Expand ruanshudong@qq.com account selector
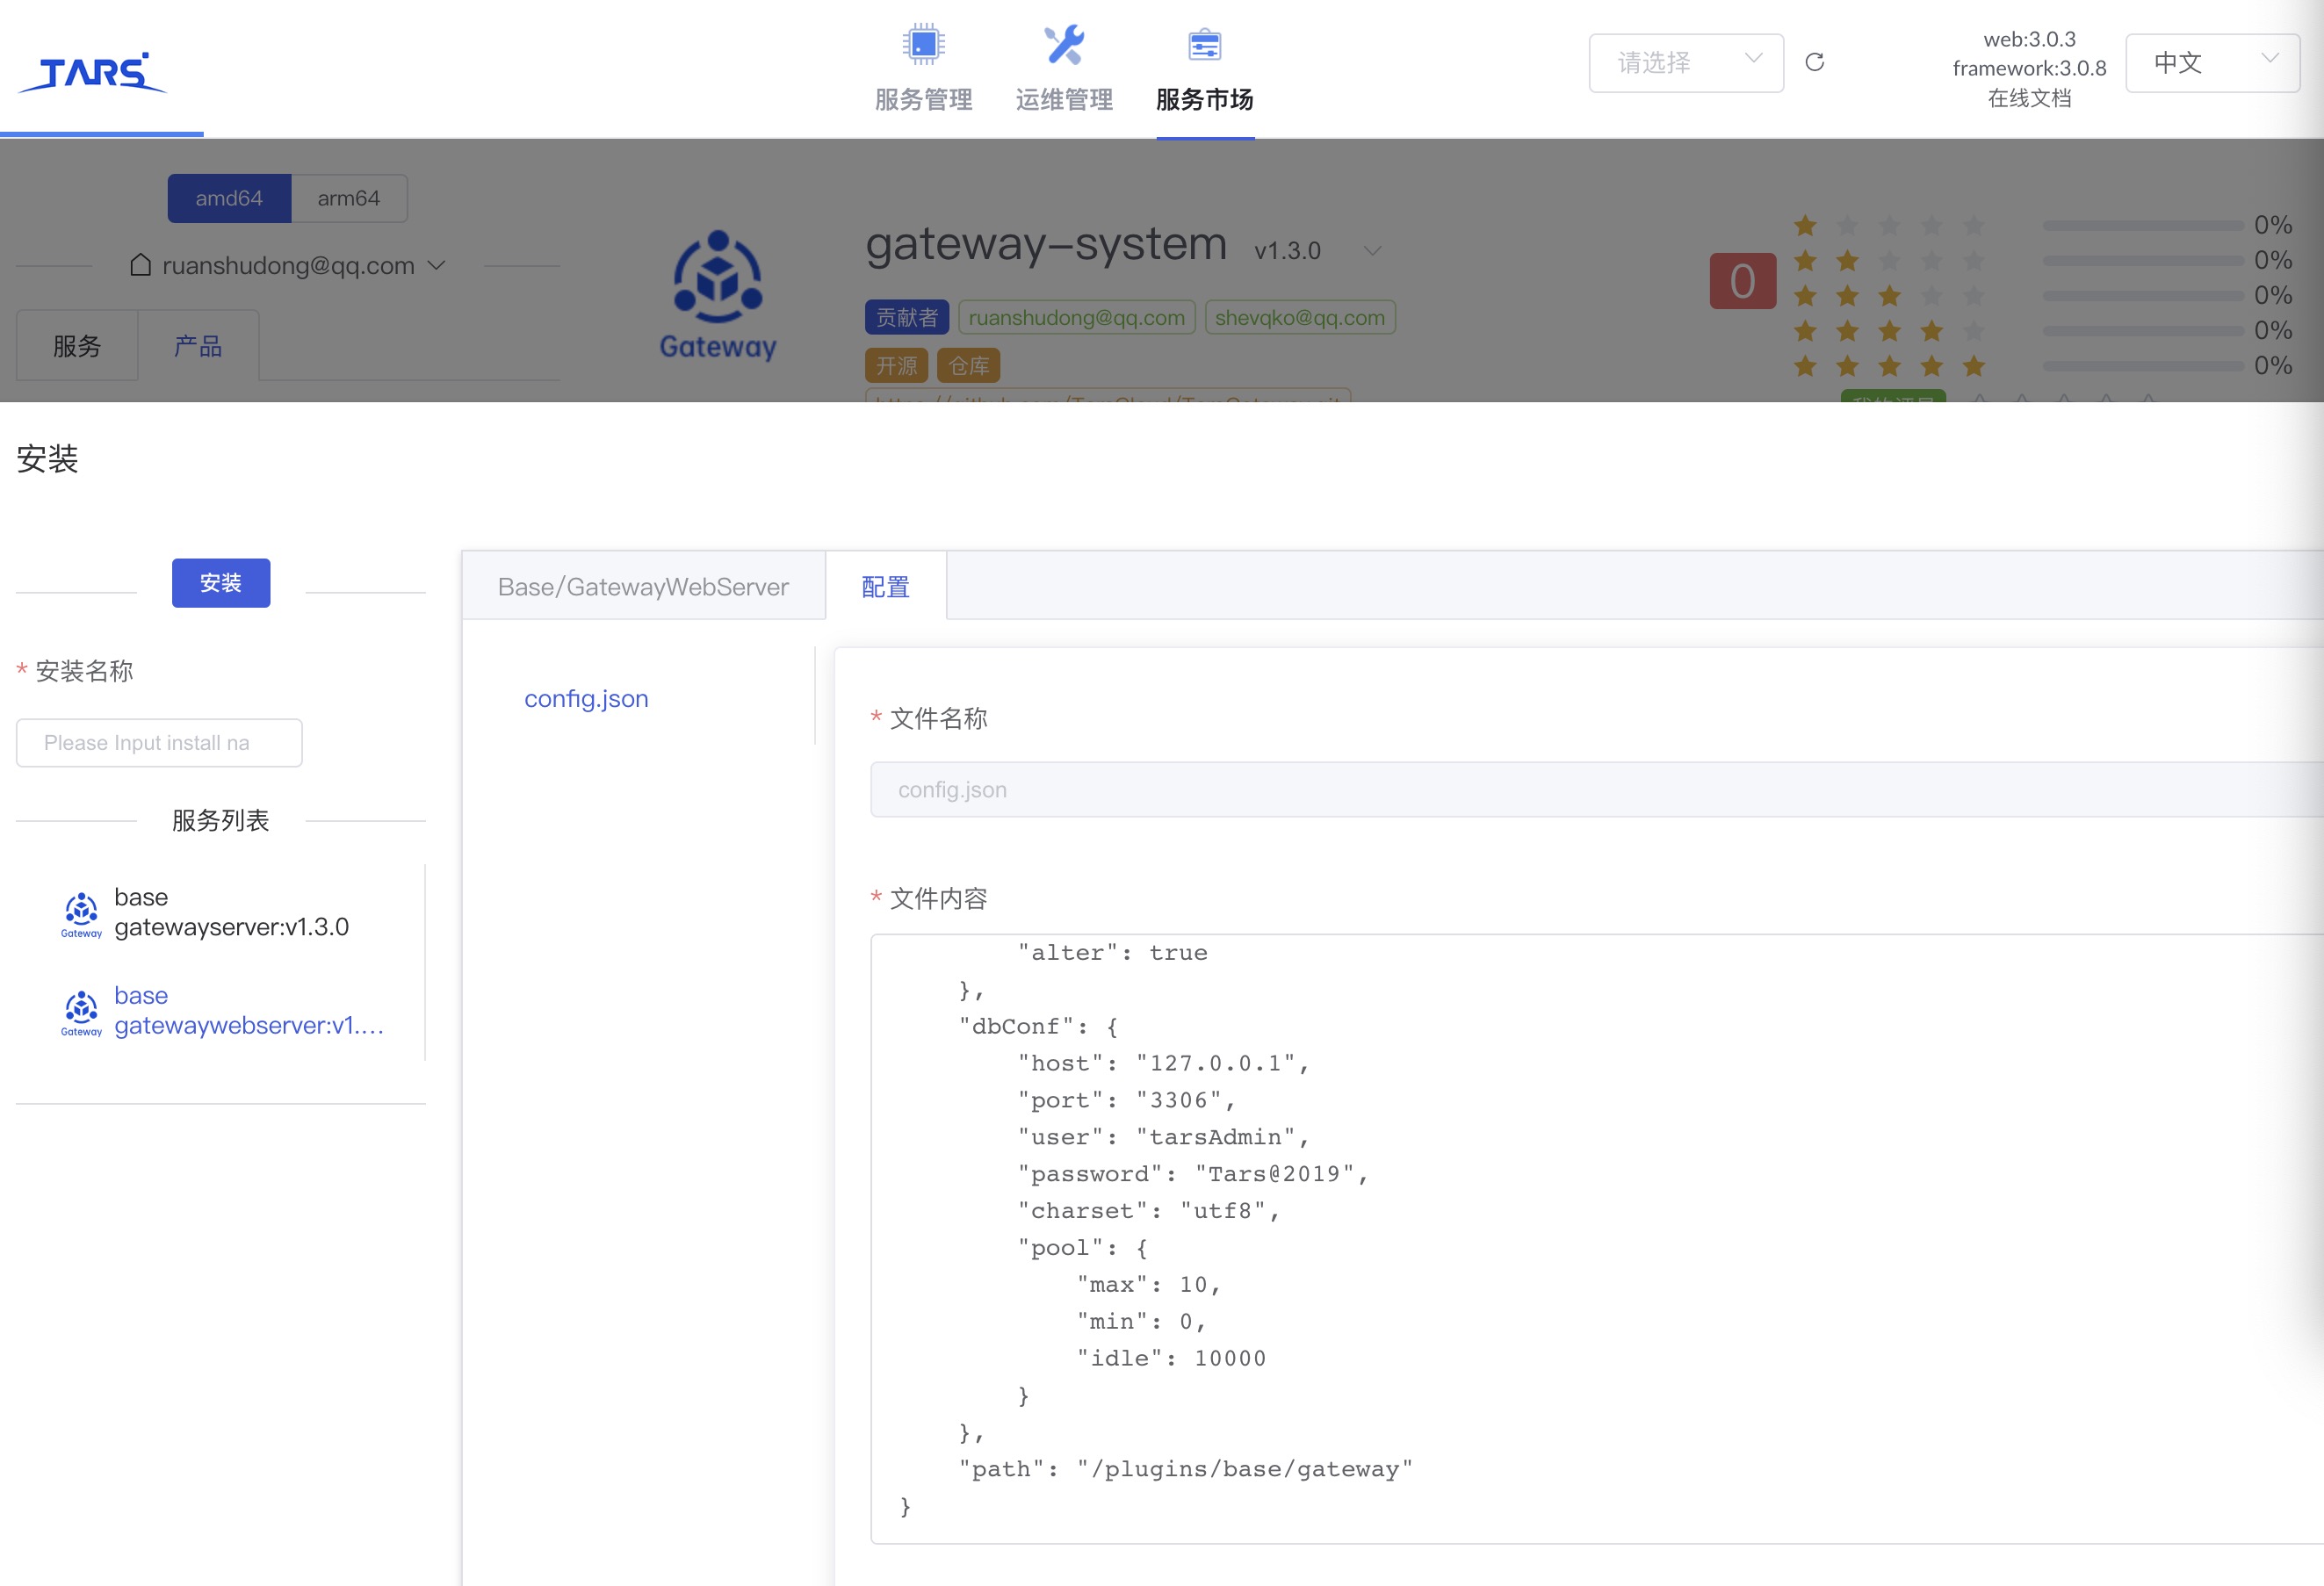Screen dimensions: 2324x1586 [x=287, y=265]
